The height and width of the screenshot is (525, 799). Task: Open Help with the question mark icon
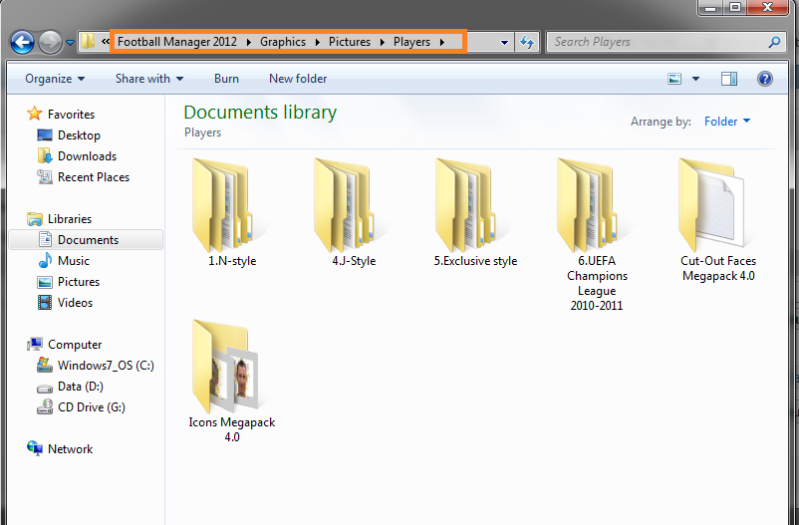764,79
